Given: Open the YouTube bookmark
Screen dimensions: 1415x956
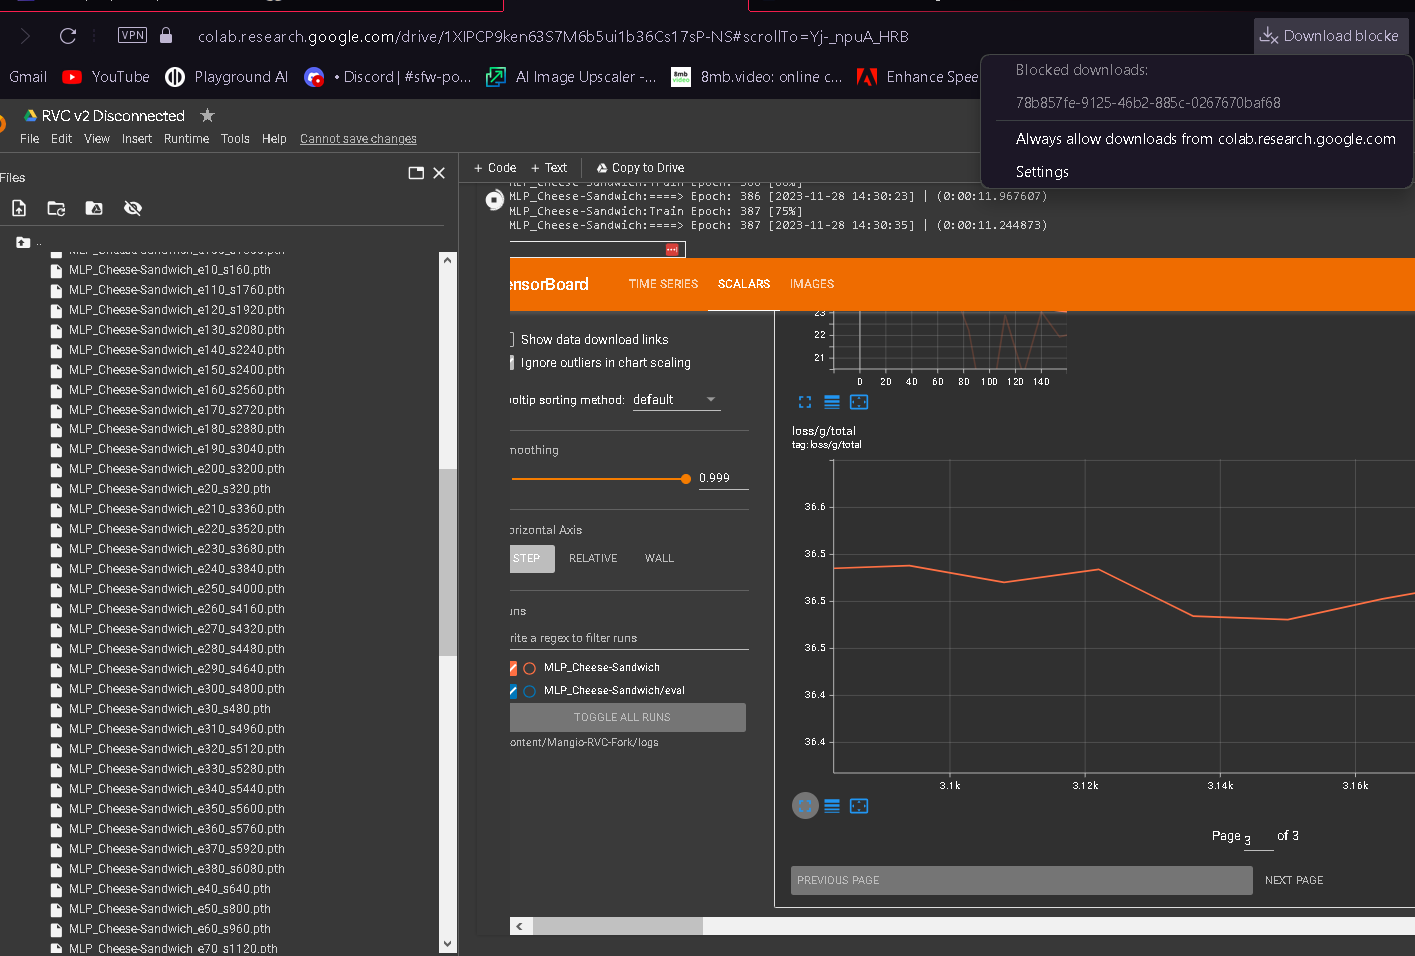Looking at the screenshot, I should 106,77.
